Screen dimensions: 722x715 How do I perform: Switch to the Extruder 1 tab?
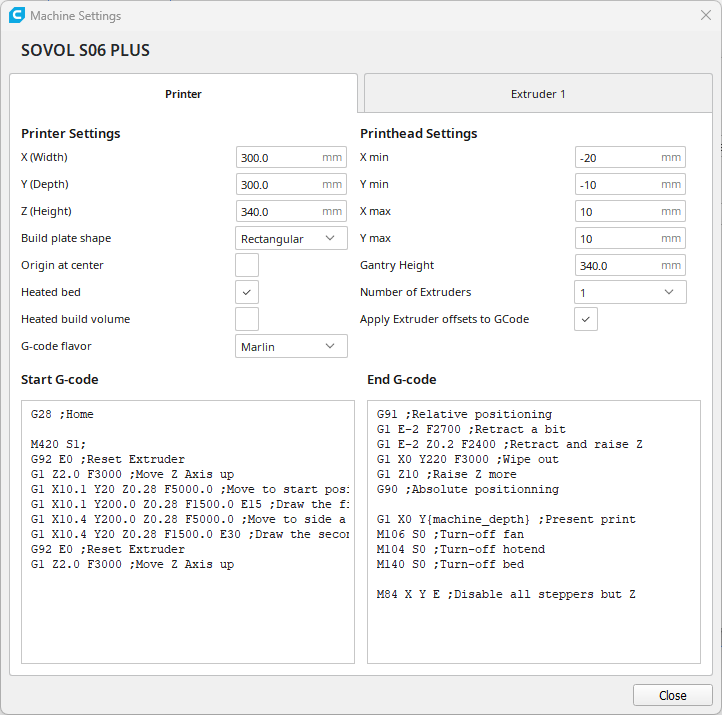538,93
